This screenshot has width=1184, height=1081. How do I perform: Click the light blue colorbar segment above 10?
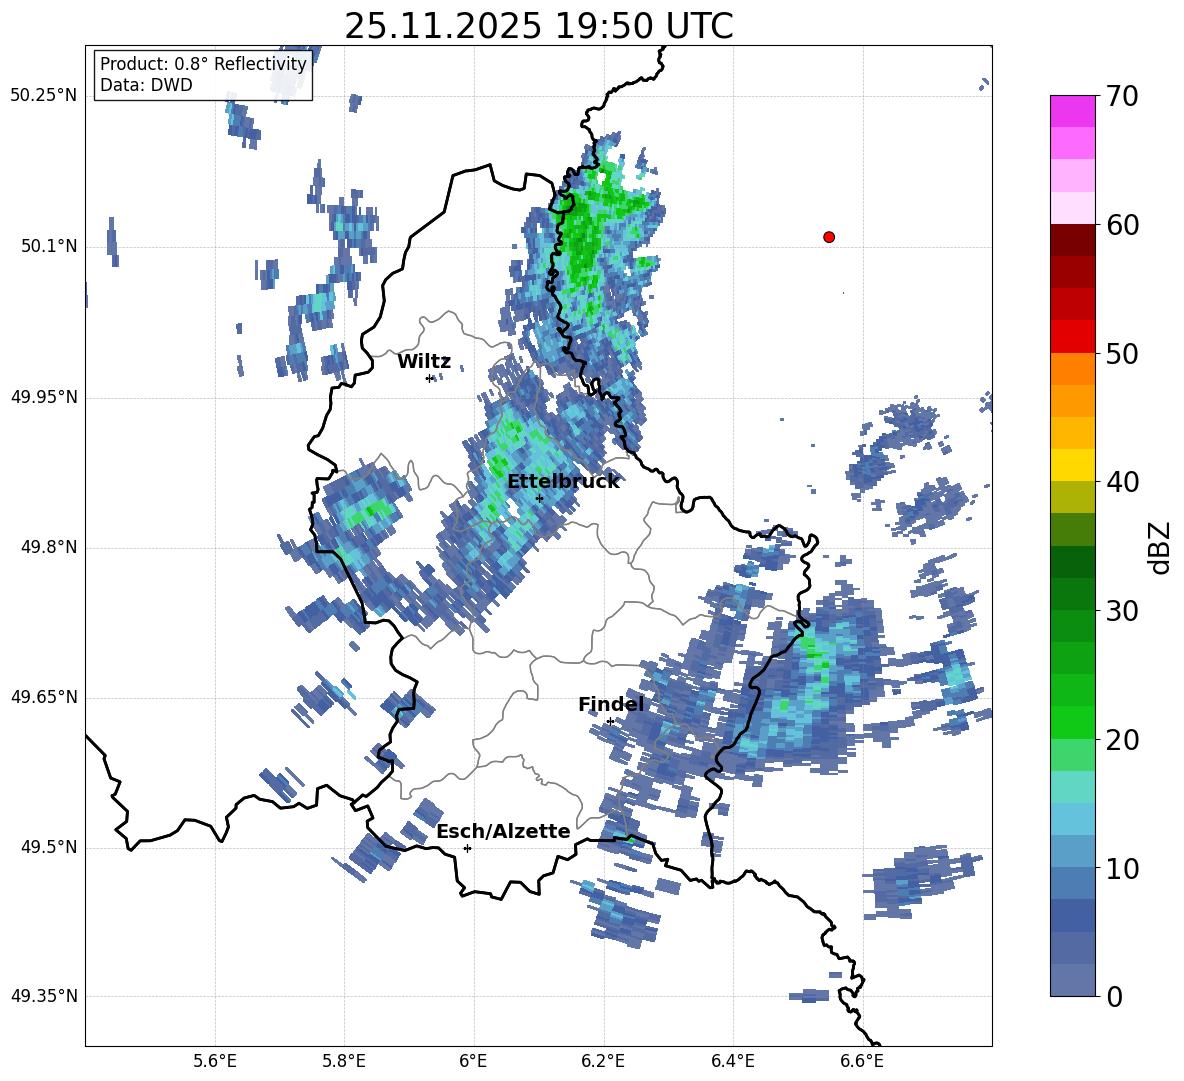click(1072, 851)
